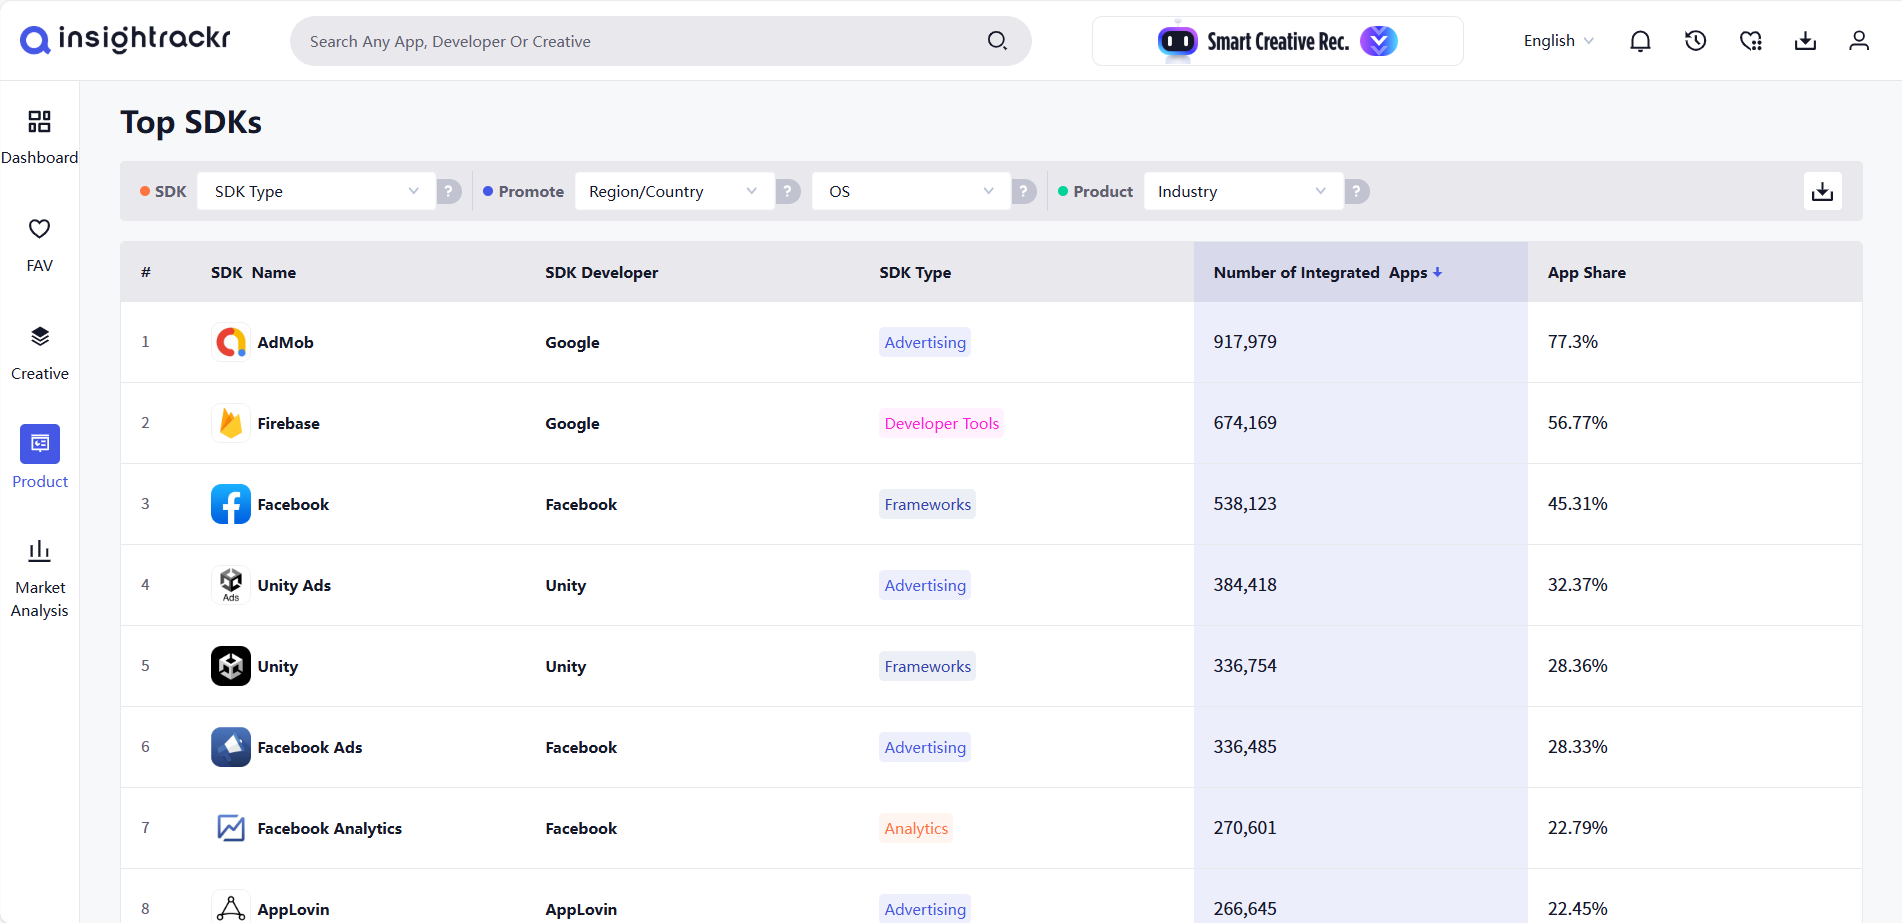1902x923 pixels.
Task: Select the FAV sidebar icon
Action: (x=39, y=243)
